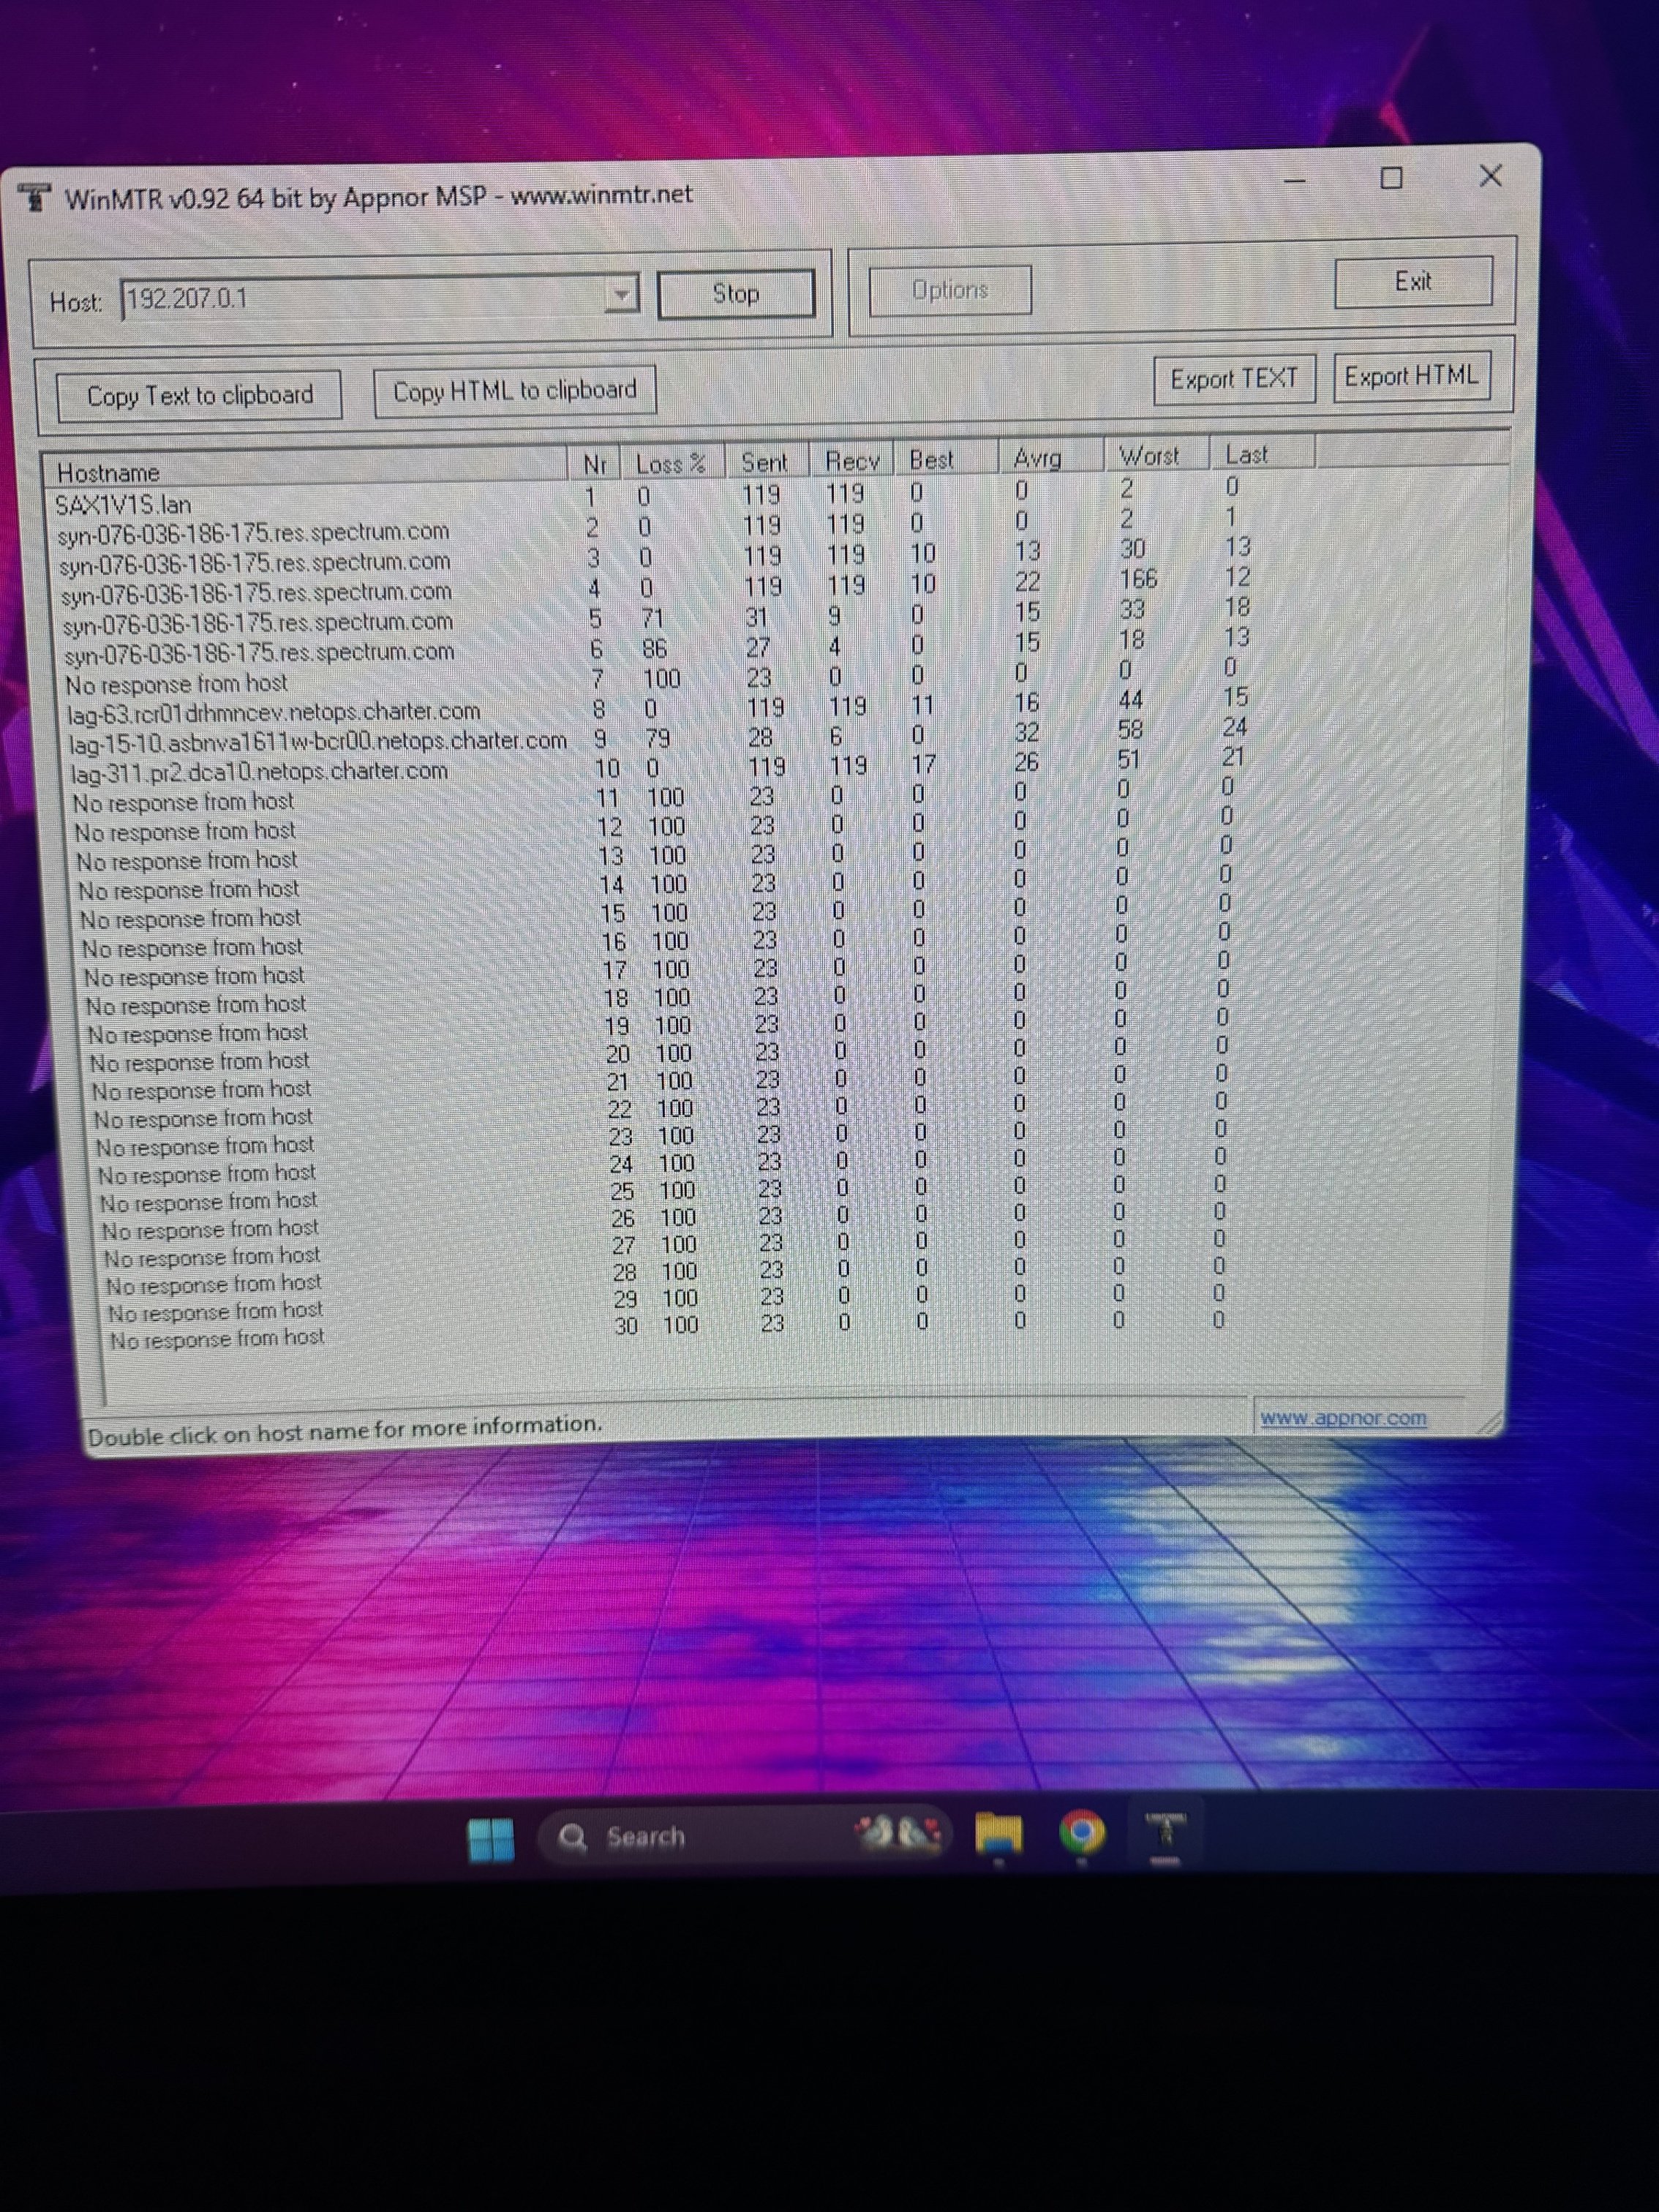Screen dimensions: 1659x2212
Task: Click Copy HTML to clipboard button
Action: coord(514,391)
